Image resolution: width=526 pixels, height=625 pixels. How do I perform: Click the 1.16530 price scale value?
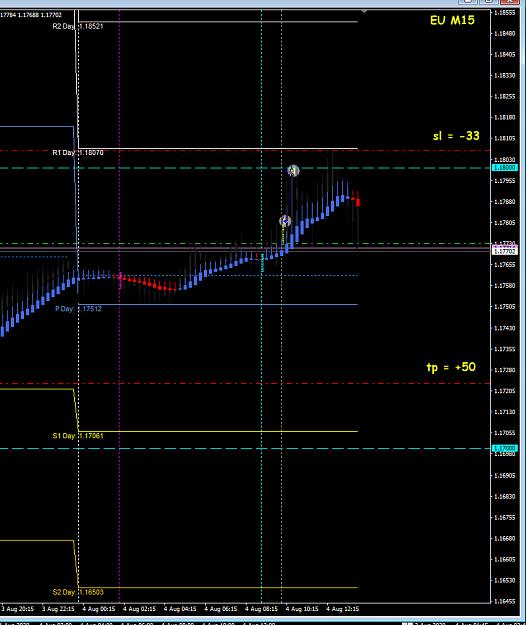(504, 580)
